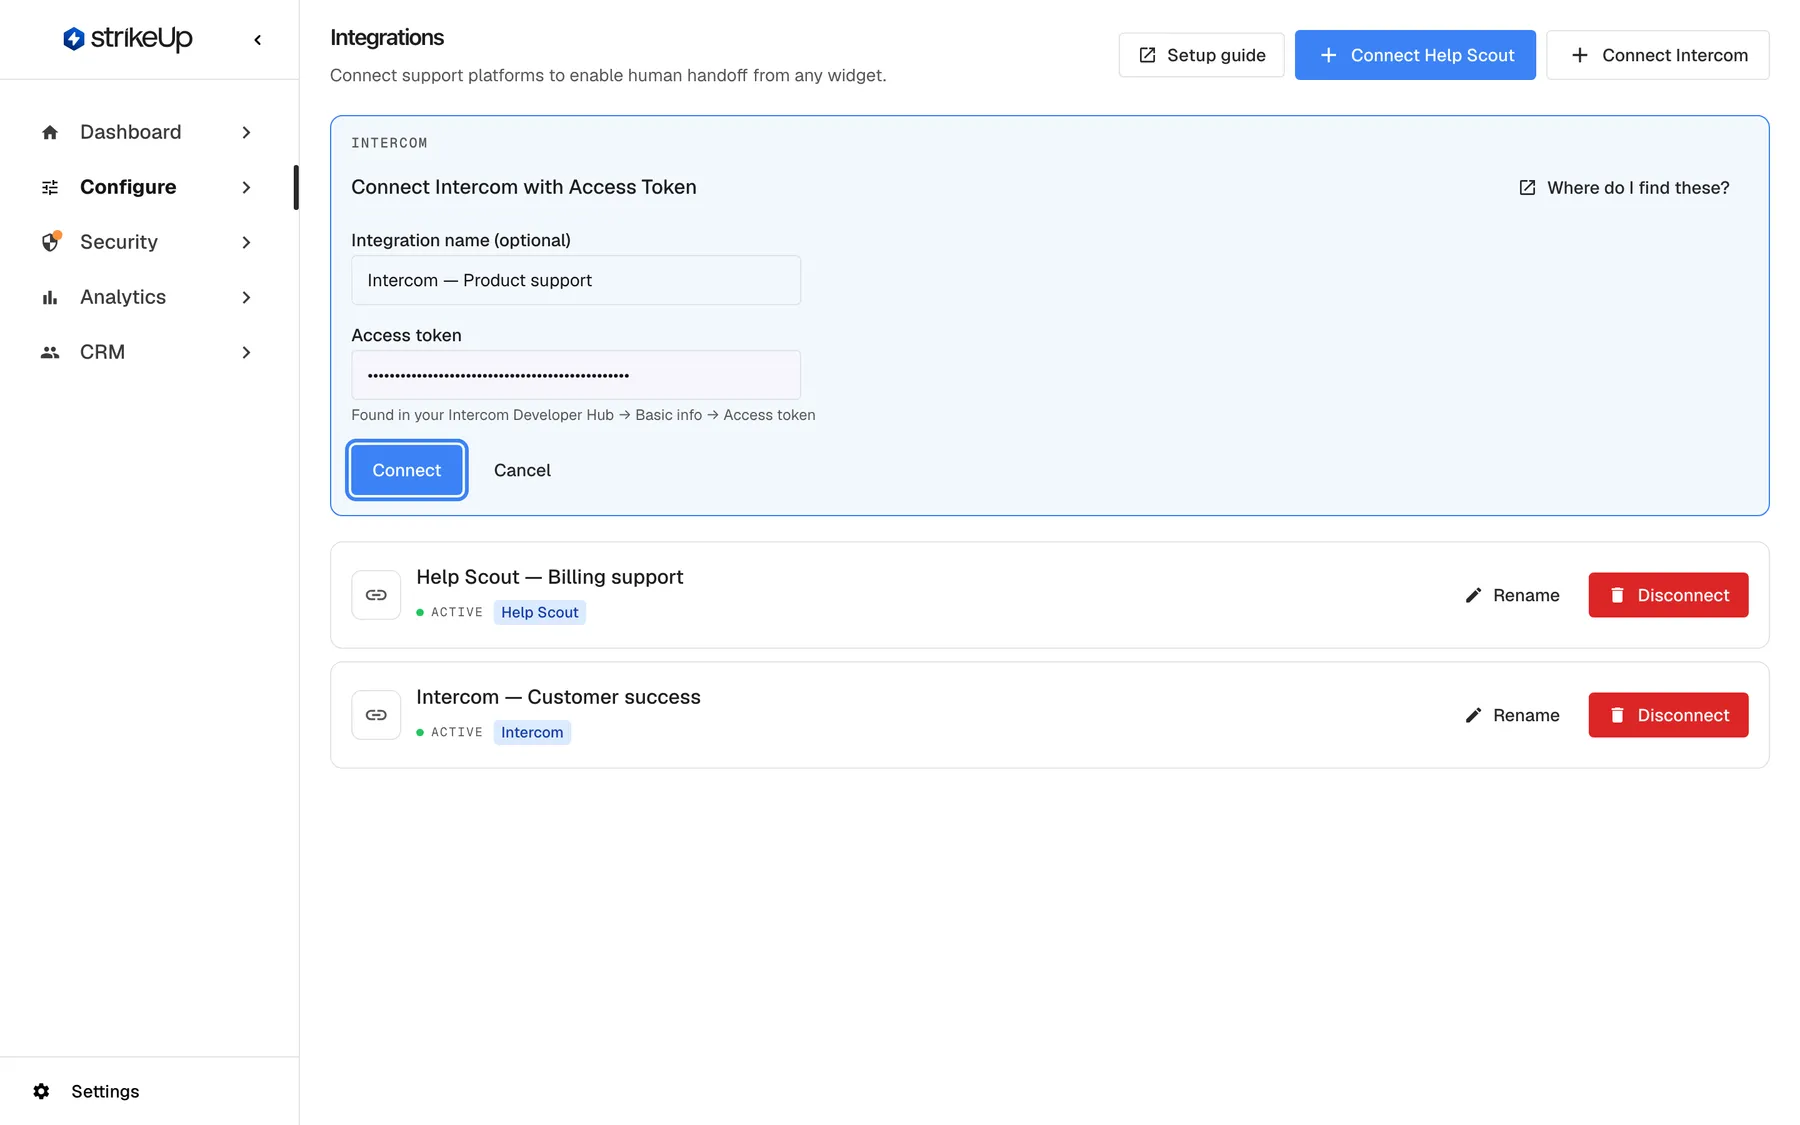
Task: Expand the Dashboard menu chevron
Action: pyautogui.click(x=246, y=132)
